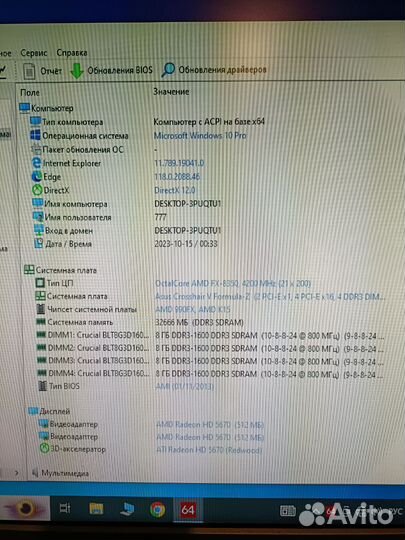Click the Тип ЦП processor icon
The height and width of the screenshot is (540, 405).
(40, 283)
